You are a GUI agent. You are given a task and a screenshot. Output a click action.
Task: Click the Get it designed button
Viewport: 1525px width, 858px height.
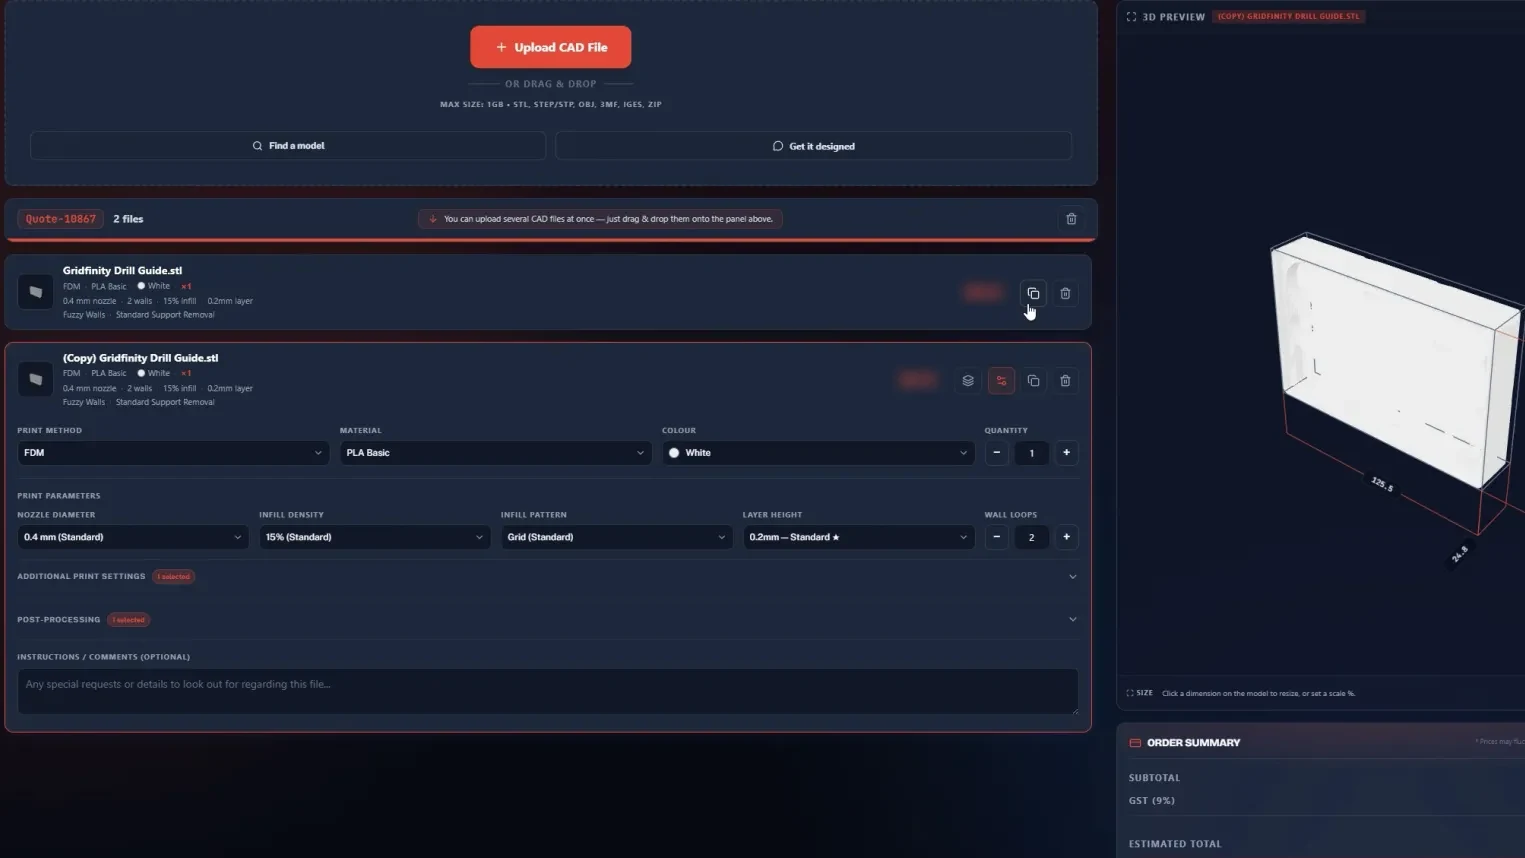click(x=813, y=146)
